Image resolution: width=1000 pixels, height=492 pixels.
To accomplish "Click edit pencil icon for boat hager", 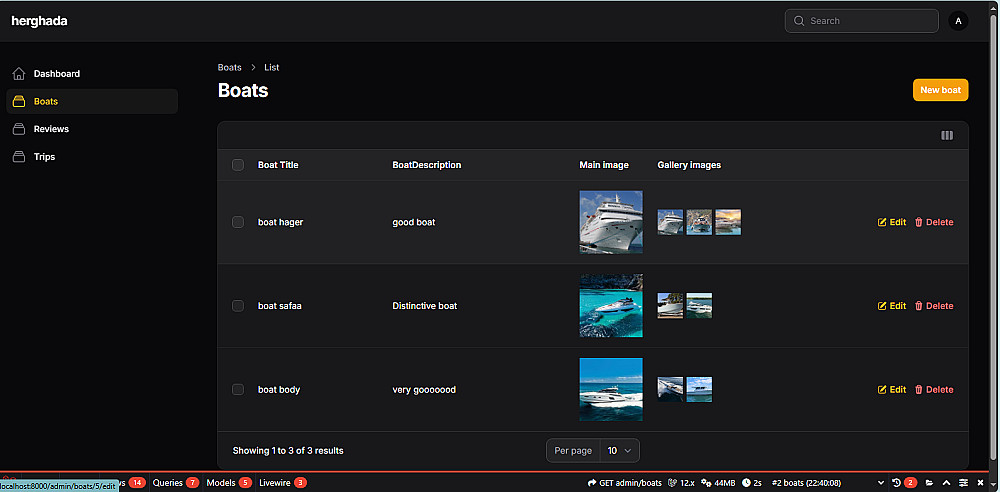I will (x=882, y=222).
